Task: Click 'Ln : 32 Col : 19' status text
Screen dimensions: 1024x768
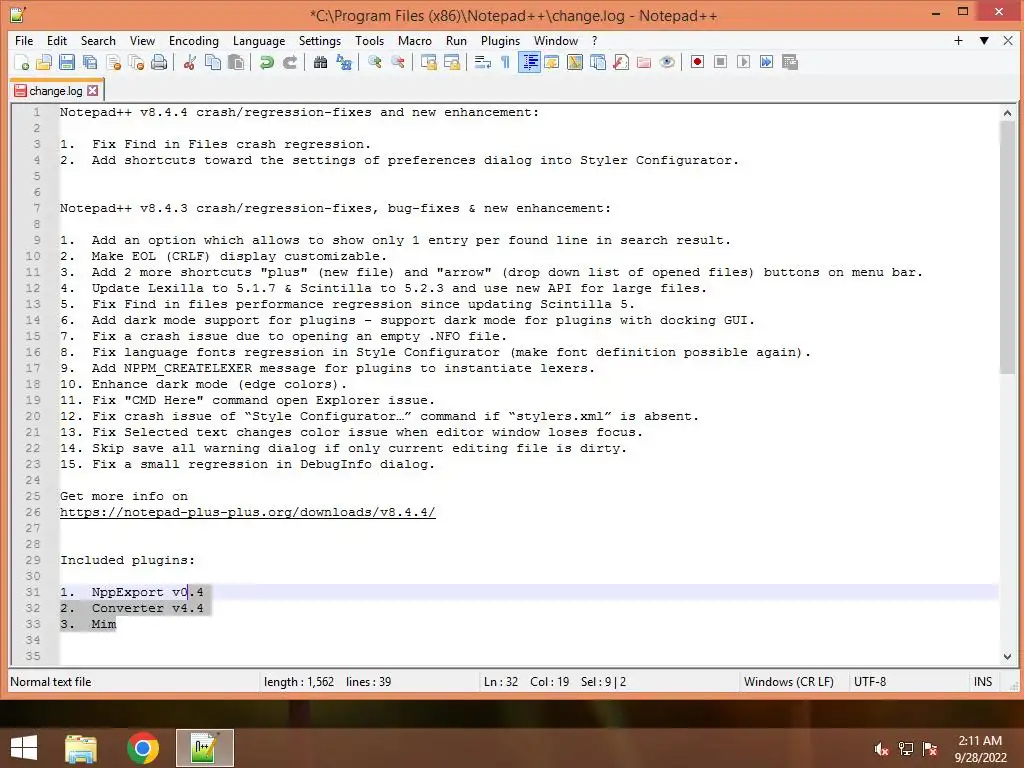Action: [526, 682]
